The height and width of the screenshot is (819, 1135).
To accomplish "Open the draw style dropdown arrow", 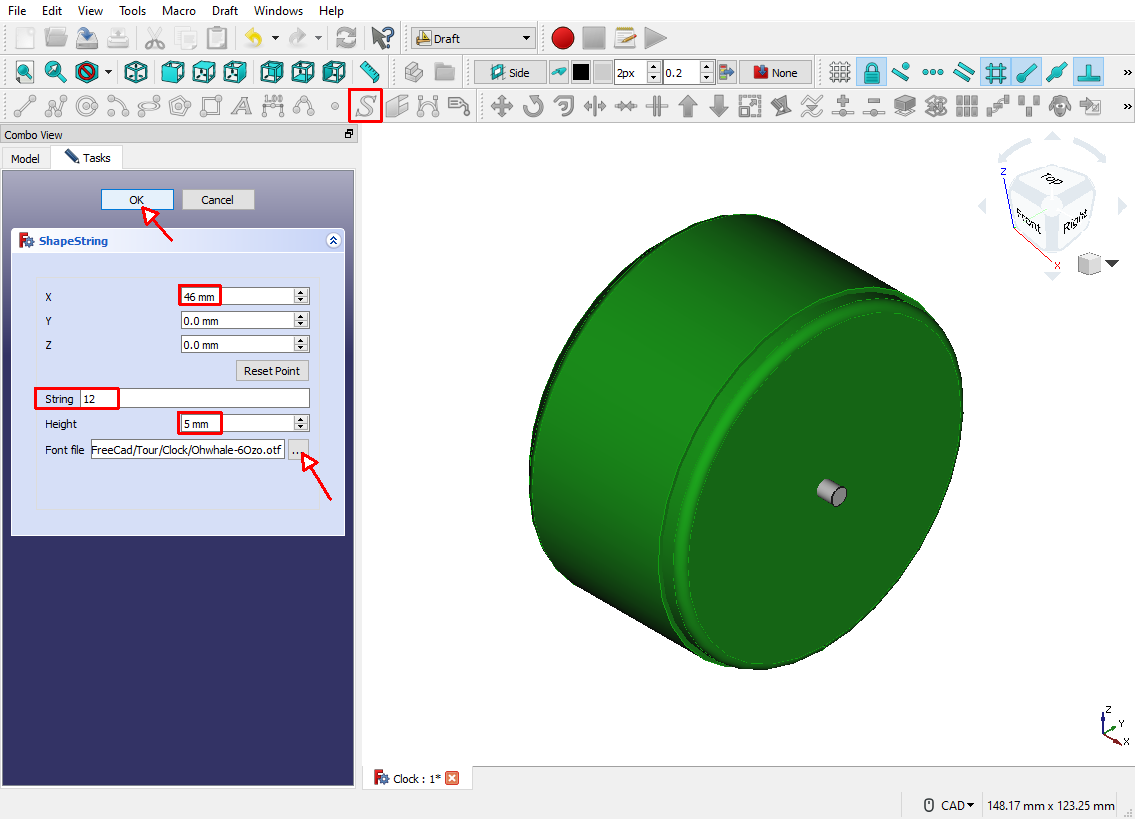I will tap(109, 72).
